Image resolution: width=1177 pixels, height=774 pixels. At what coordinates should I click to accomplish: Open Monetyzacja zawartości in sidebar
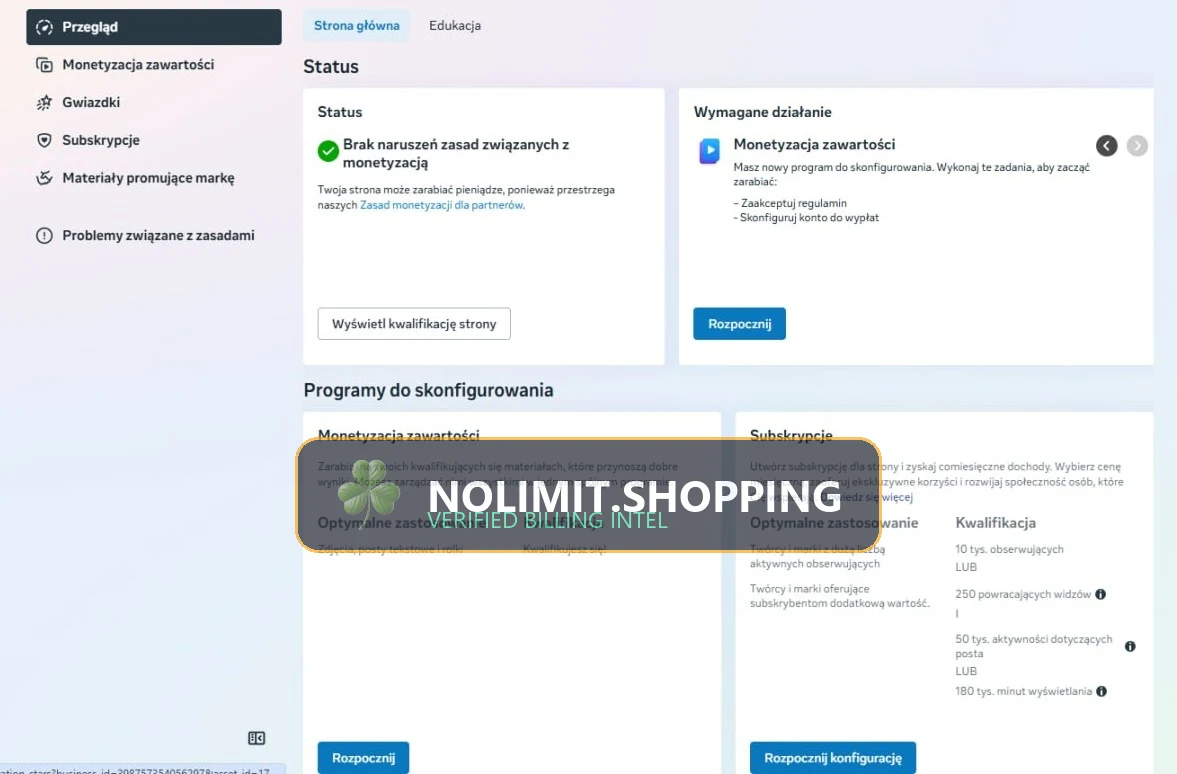click(x=138, y=65)
